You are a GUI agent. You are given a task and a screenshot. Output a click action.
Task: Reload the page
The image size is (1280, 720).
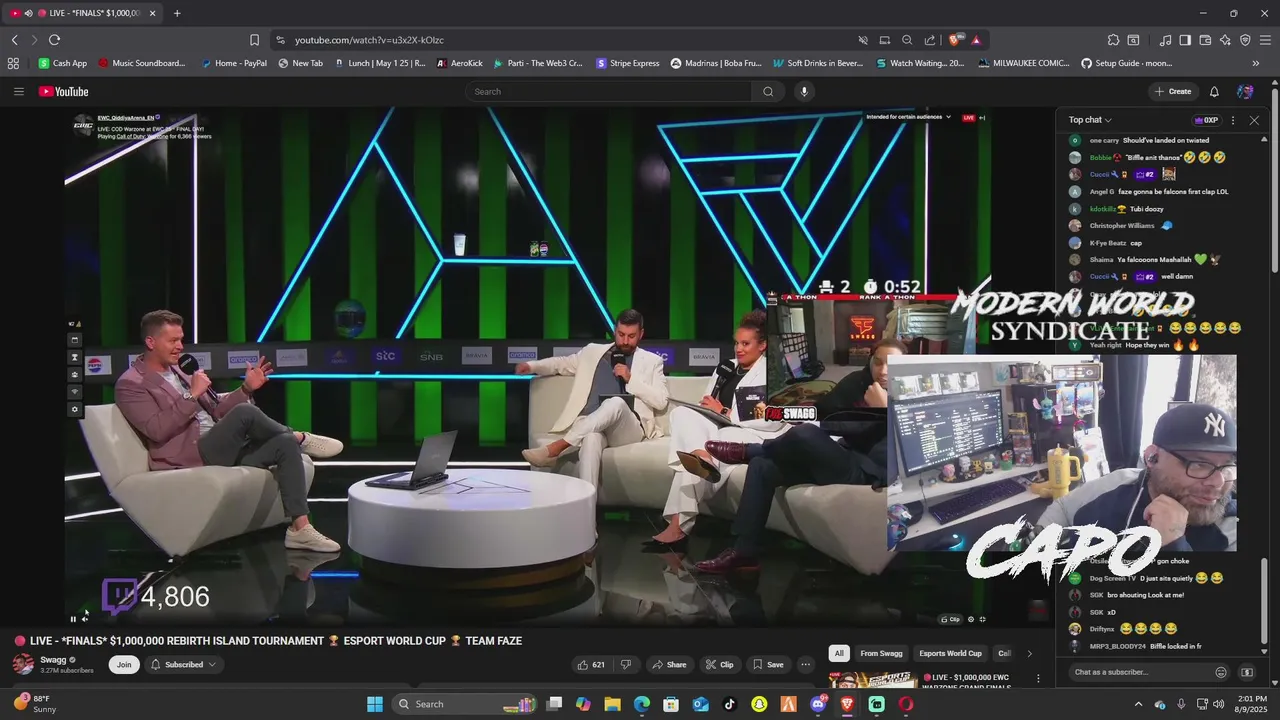point(54,40)
